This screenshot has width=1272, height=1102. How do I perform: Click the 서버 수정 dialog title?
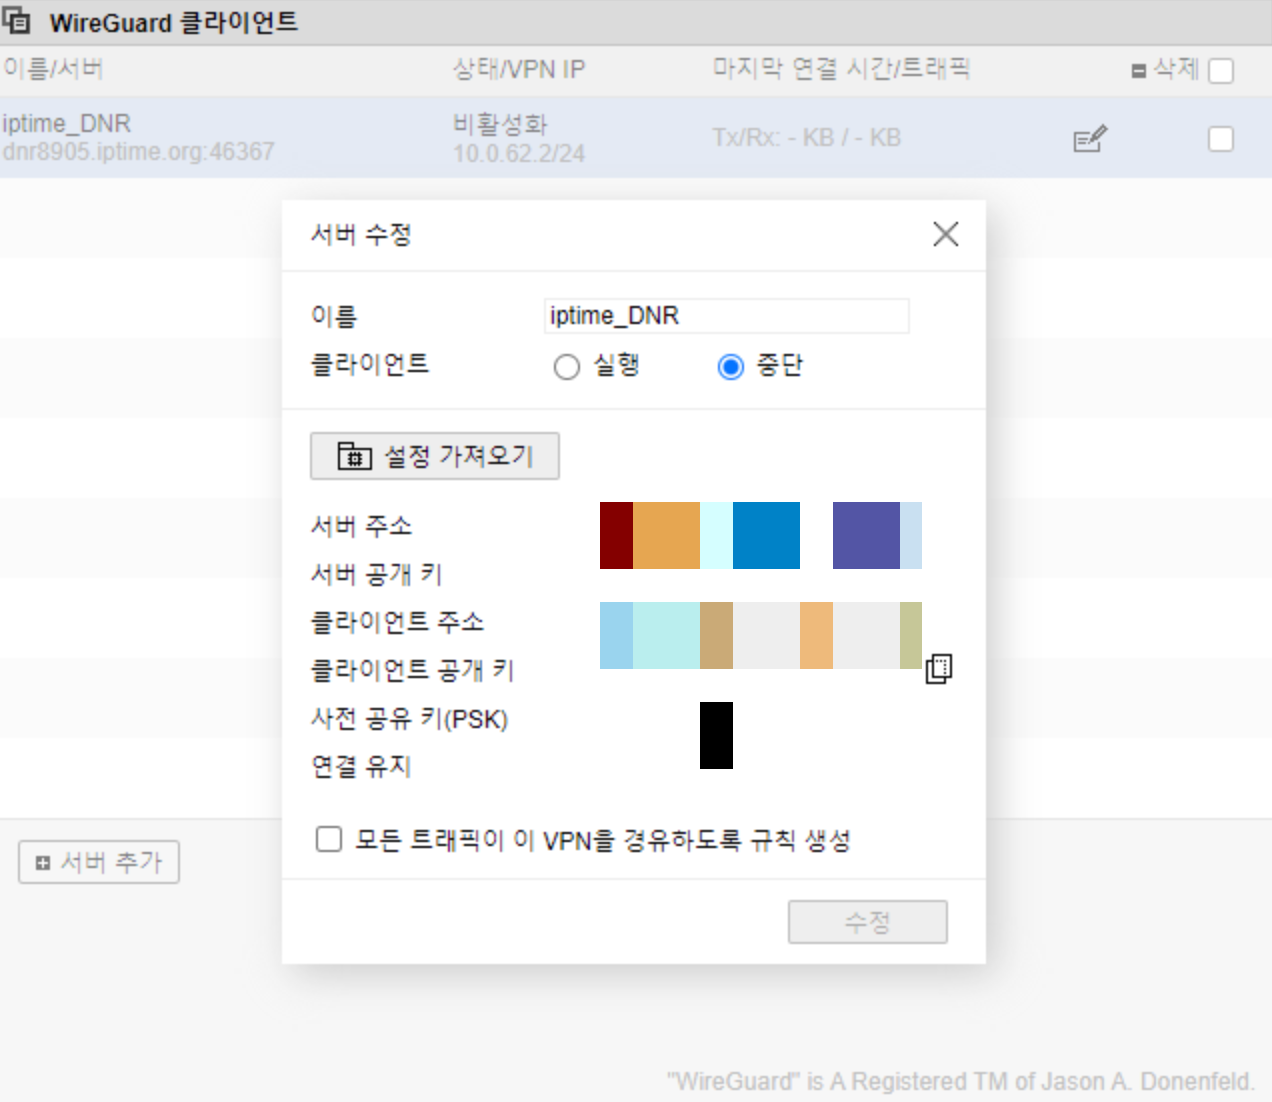(x=361, y=235)
